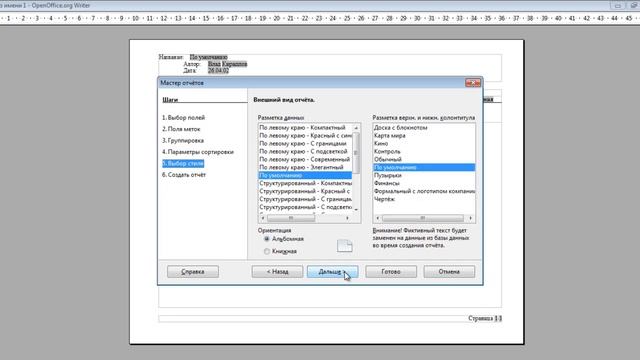The width and height of the screenshot is (640, 360).
Task: Select header layout Кино
Action: (x=424, y=144)
